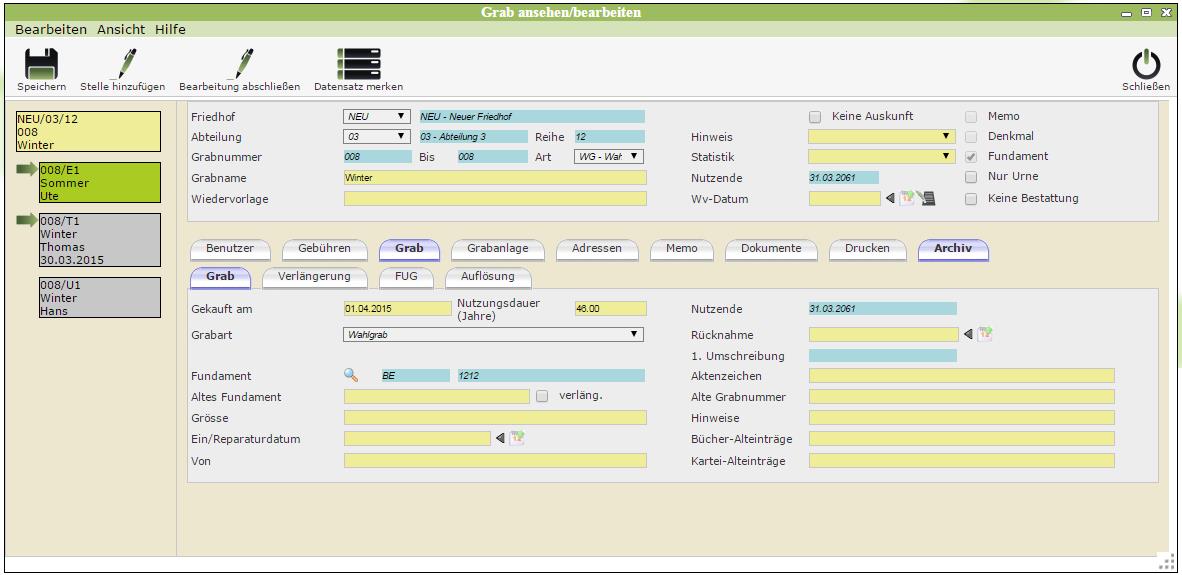Open calendar picker for Ein/Reparaturdatum
This screenshot has height=575, width=1182.
point(517,438)
